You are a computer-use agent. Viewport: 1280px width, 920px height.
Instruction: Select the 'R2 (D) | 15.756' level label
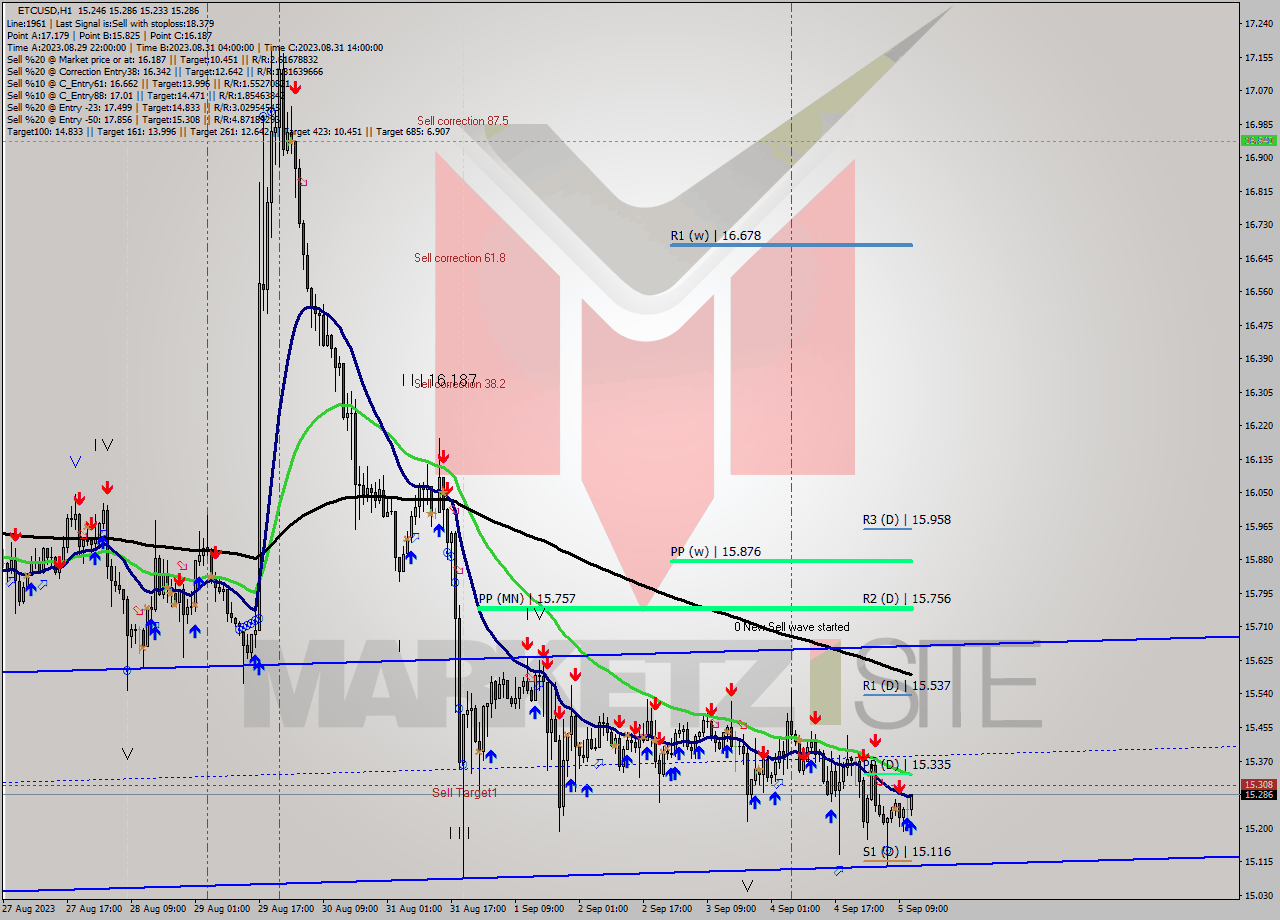[x=907, y=599]
